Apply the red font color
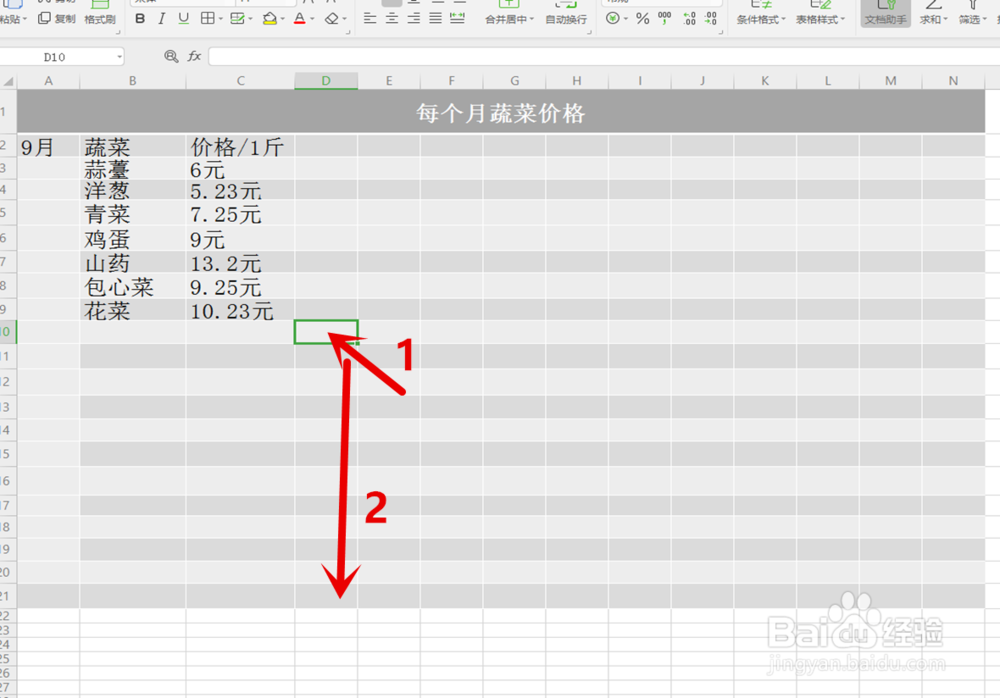Screen dimensions: 1000x698 tap(300, 19)
